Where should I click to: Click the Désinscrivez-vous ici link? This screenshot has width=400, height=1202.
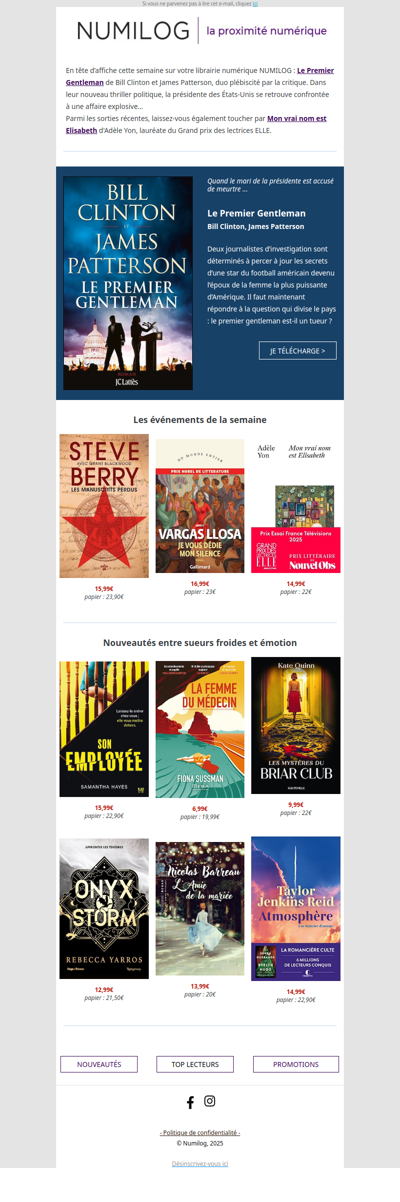[200, 1163]
